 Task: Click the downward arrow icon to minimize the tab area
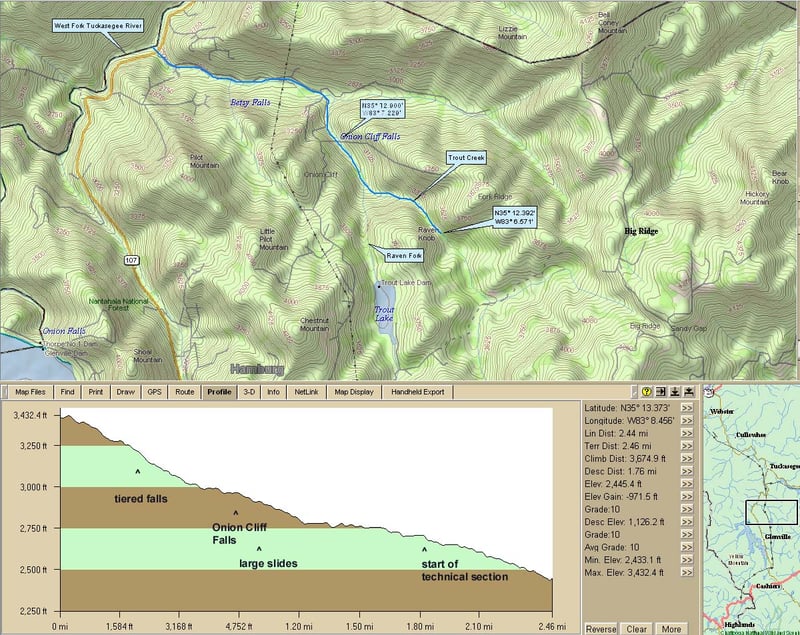click(674, 392)
